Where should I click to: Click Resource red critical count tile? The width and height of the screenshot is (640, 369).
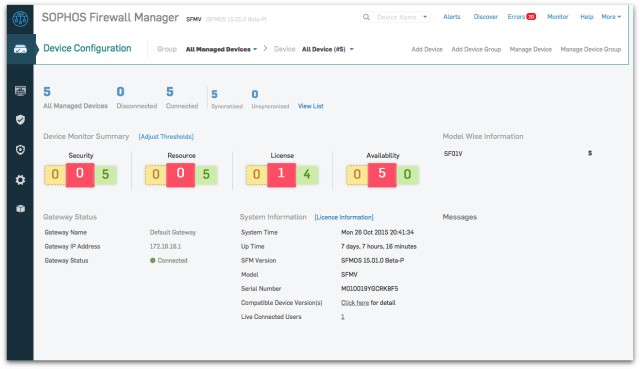[x=180, y=175]
